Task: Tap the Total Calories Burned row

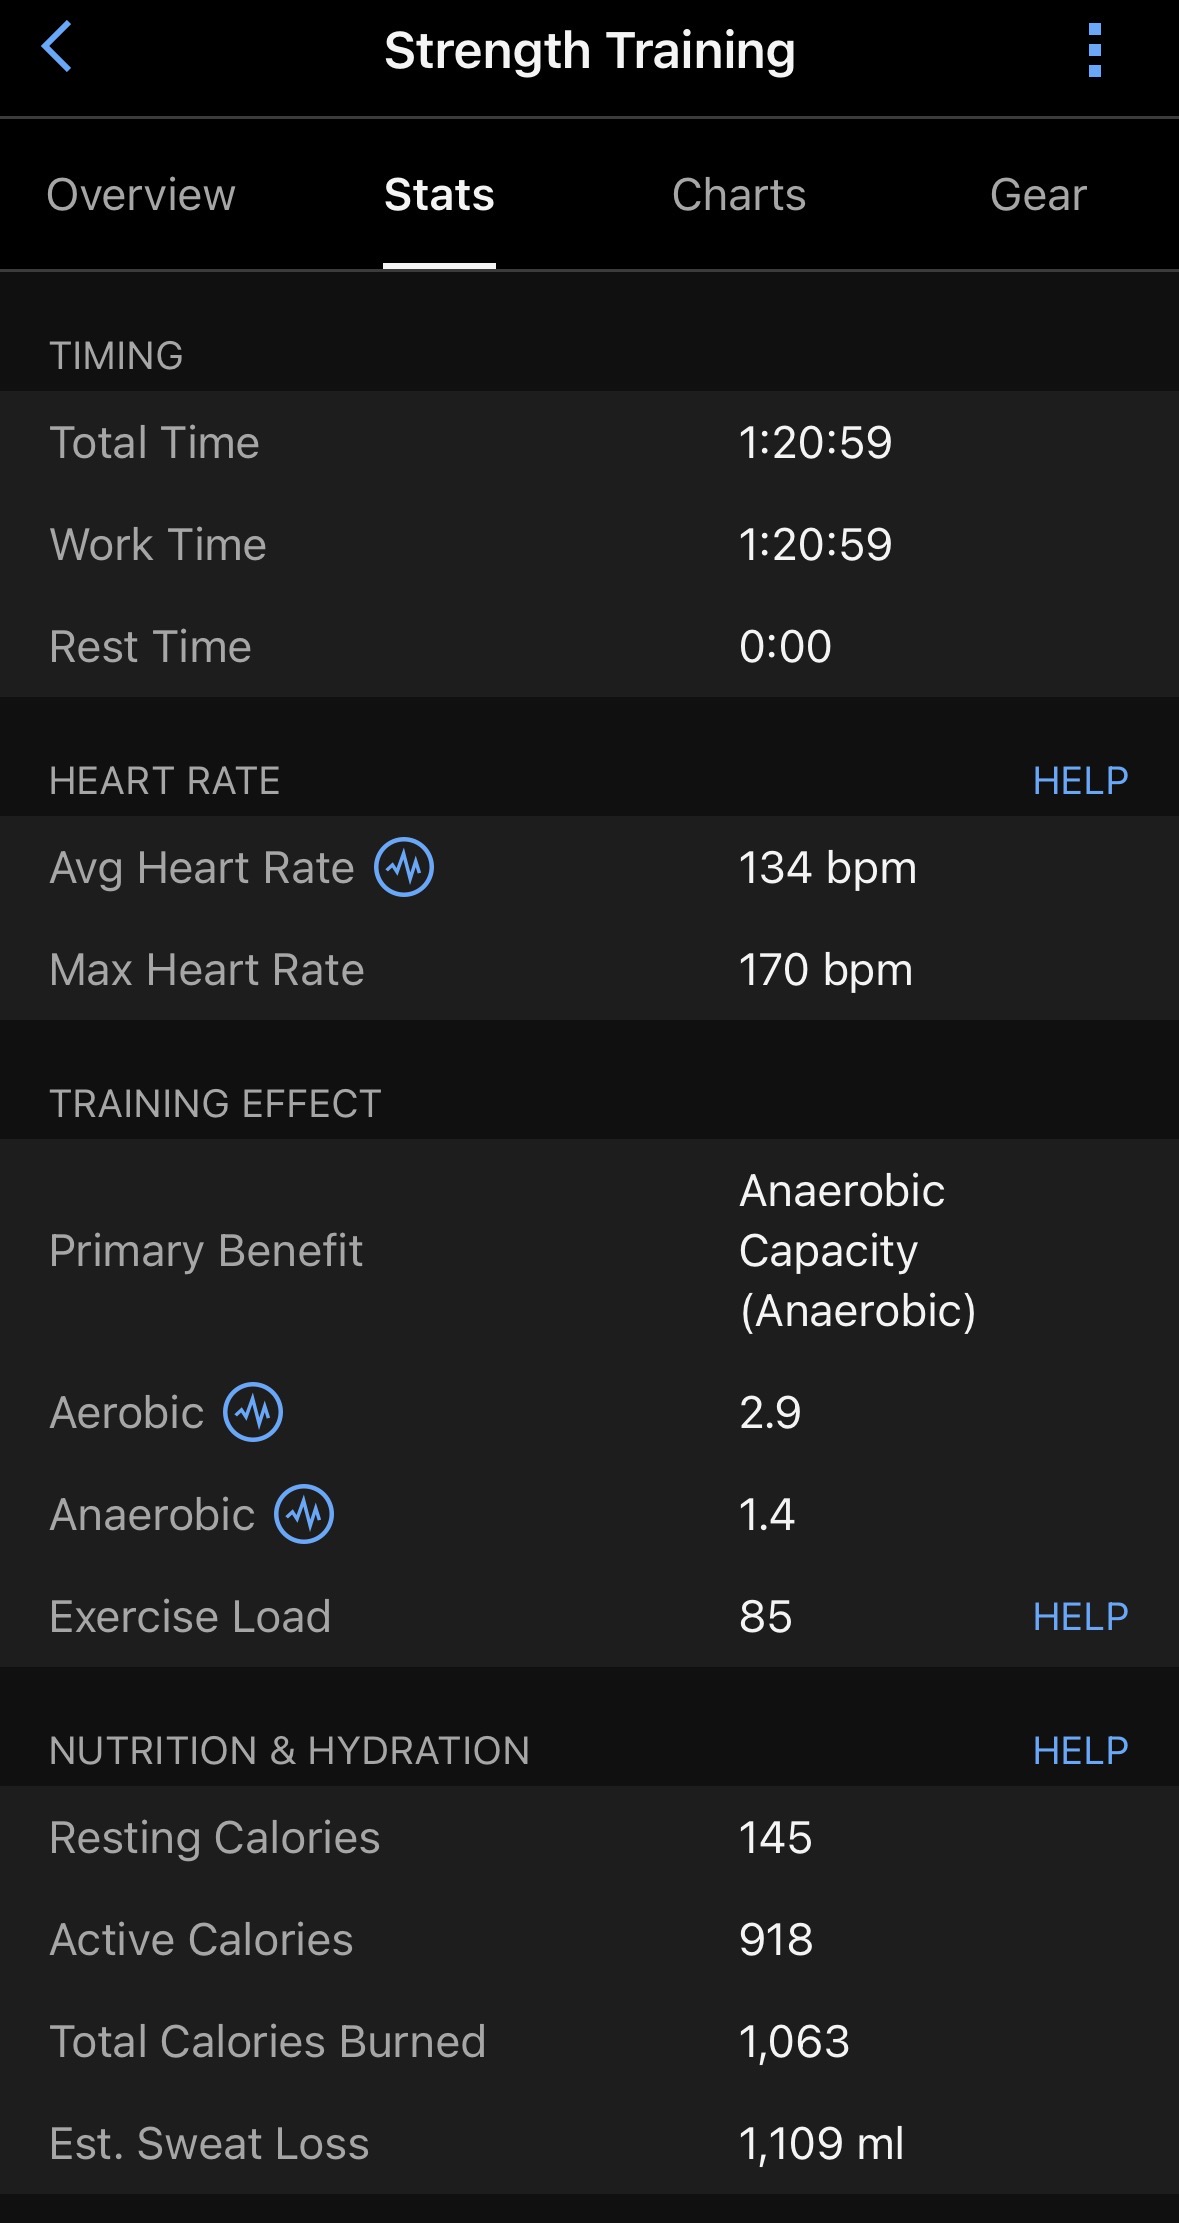Action: [589, 2042]
